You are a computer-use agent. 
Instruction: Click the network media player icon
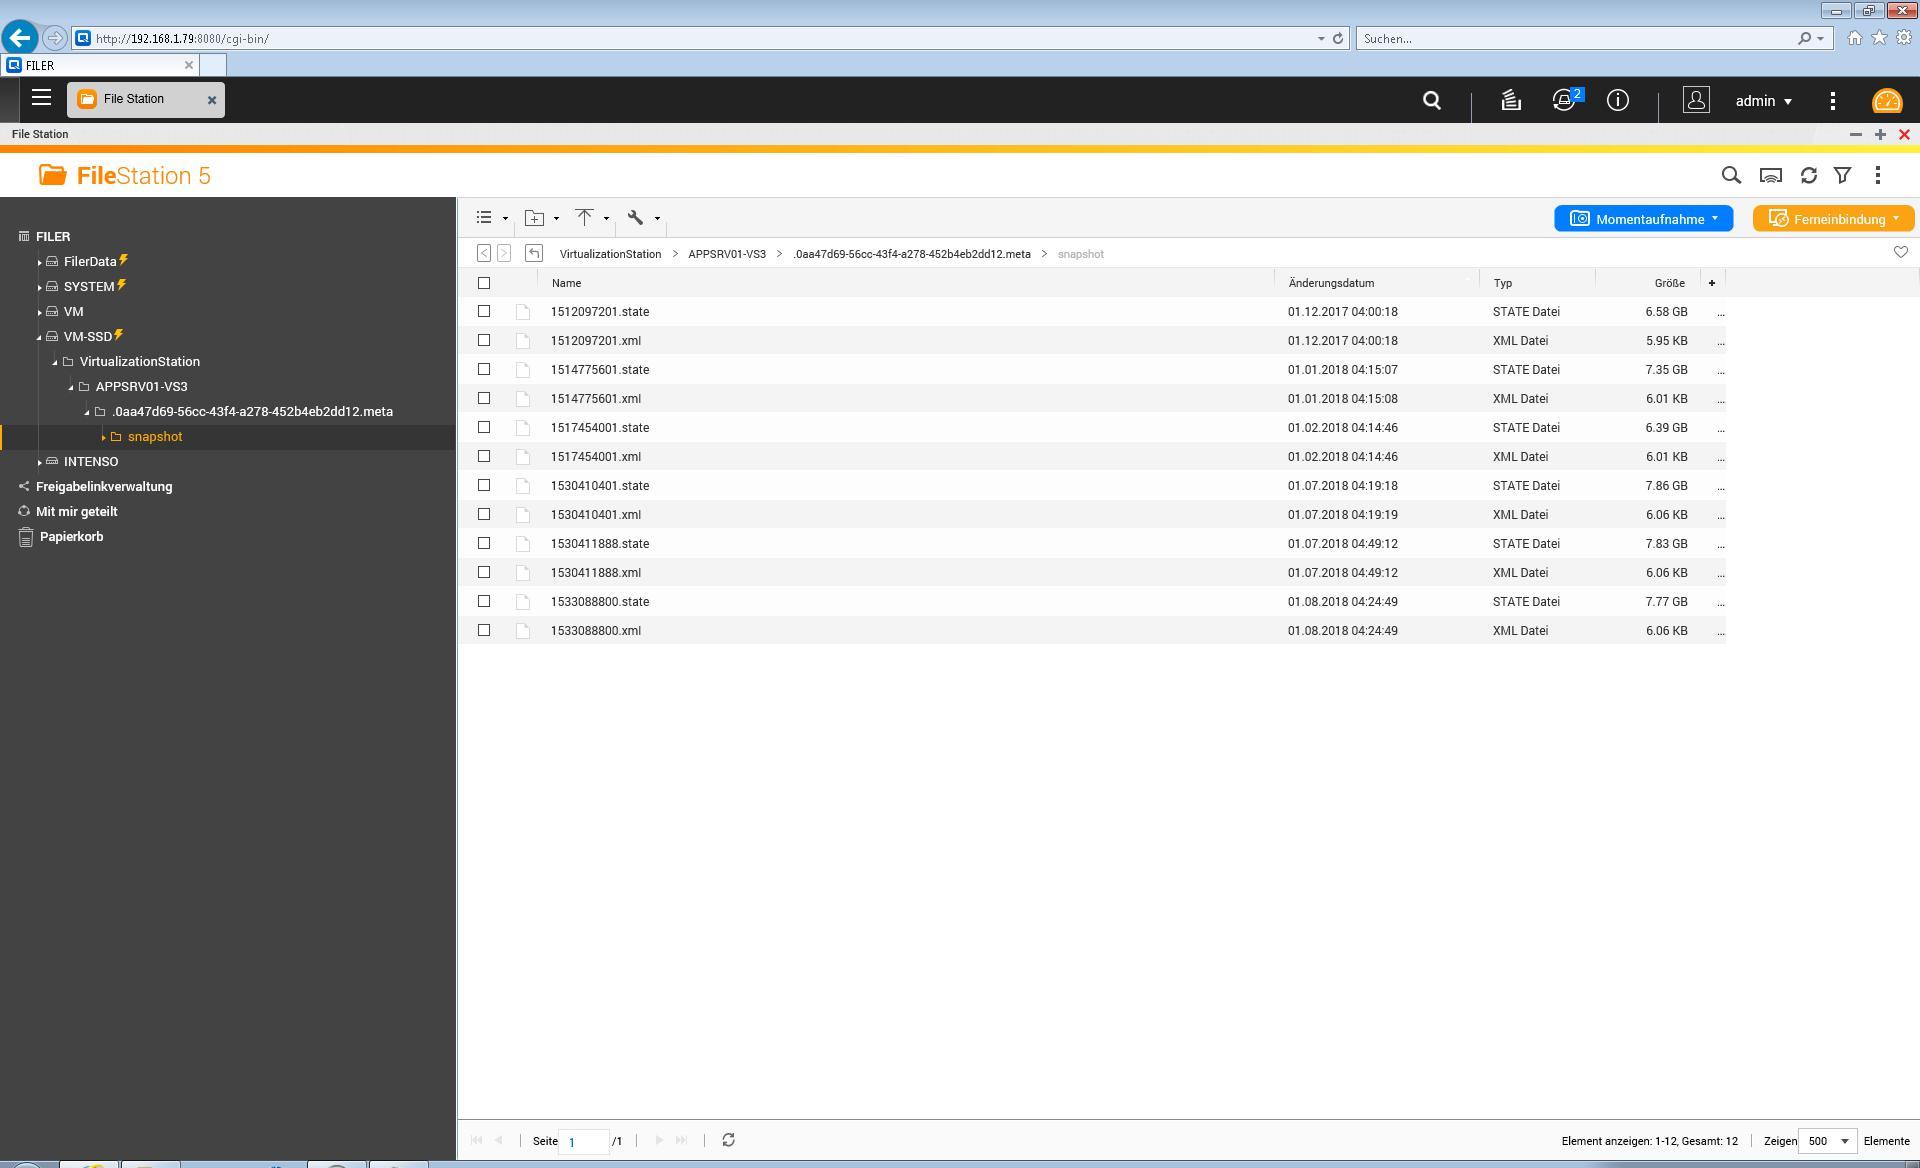(1770, 175)
